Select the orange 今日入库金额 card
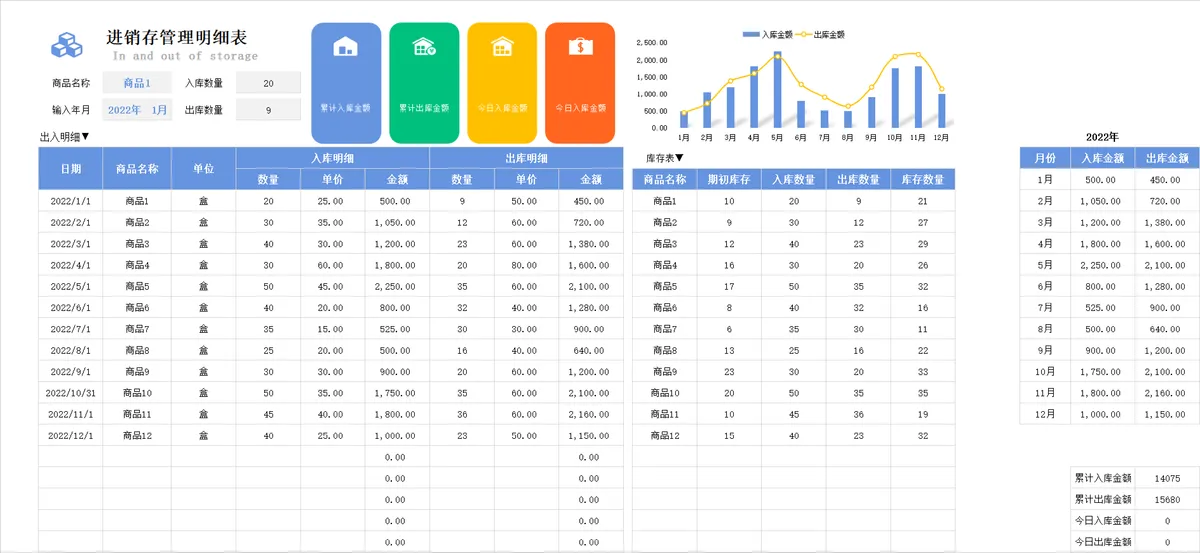1200x553 pixels. (580, 83)
